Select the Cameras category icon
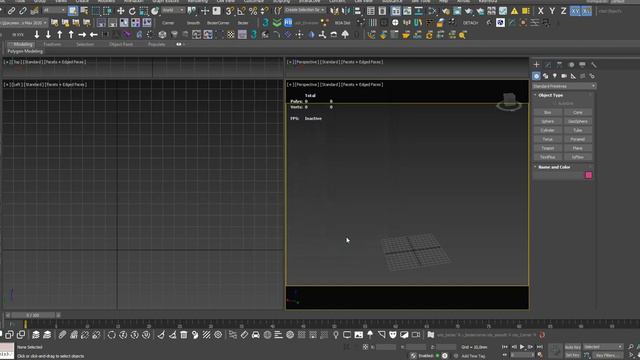This screenshot has width=640, height=360. pos(564,76)
